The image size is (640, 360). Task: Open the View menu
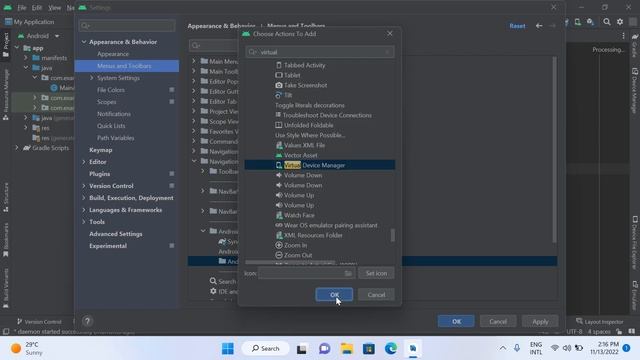point(54,7)
